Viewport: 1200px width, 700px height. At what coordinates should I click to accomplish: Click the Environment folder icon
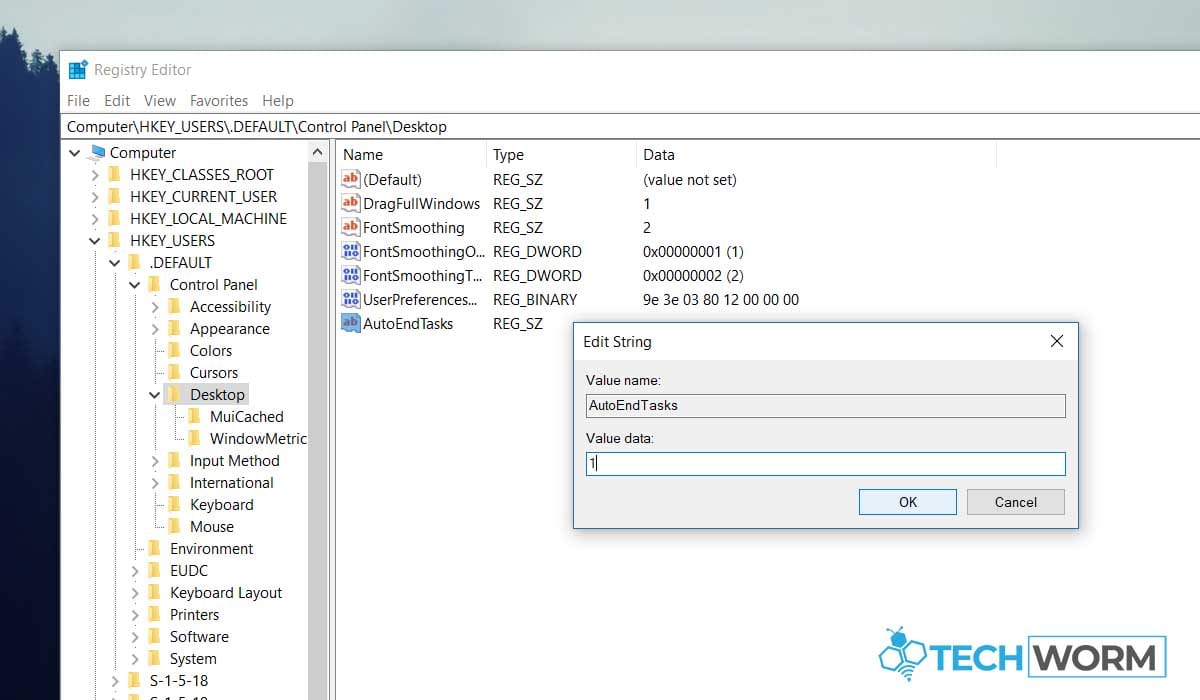(154, 549)
